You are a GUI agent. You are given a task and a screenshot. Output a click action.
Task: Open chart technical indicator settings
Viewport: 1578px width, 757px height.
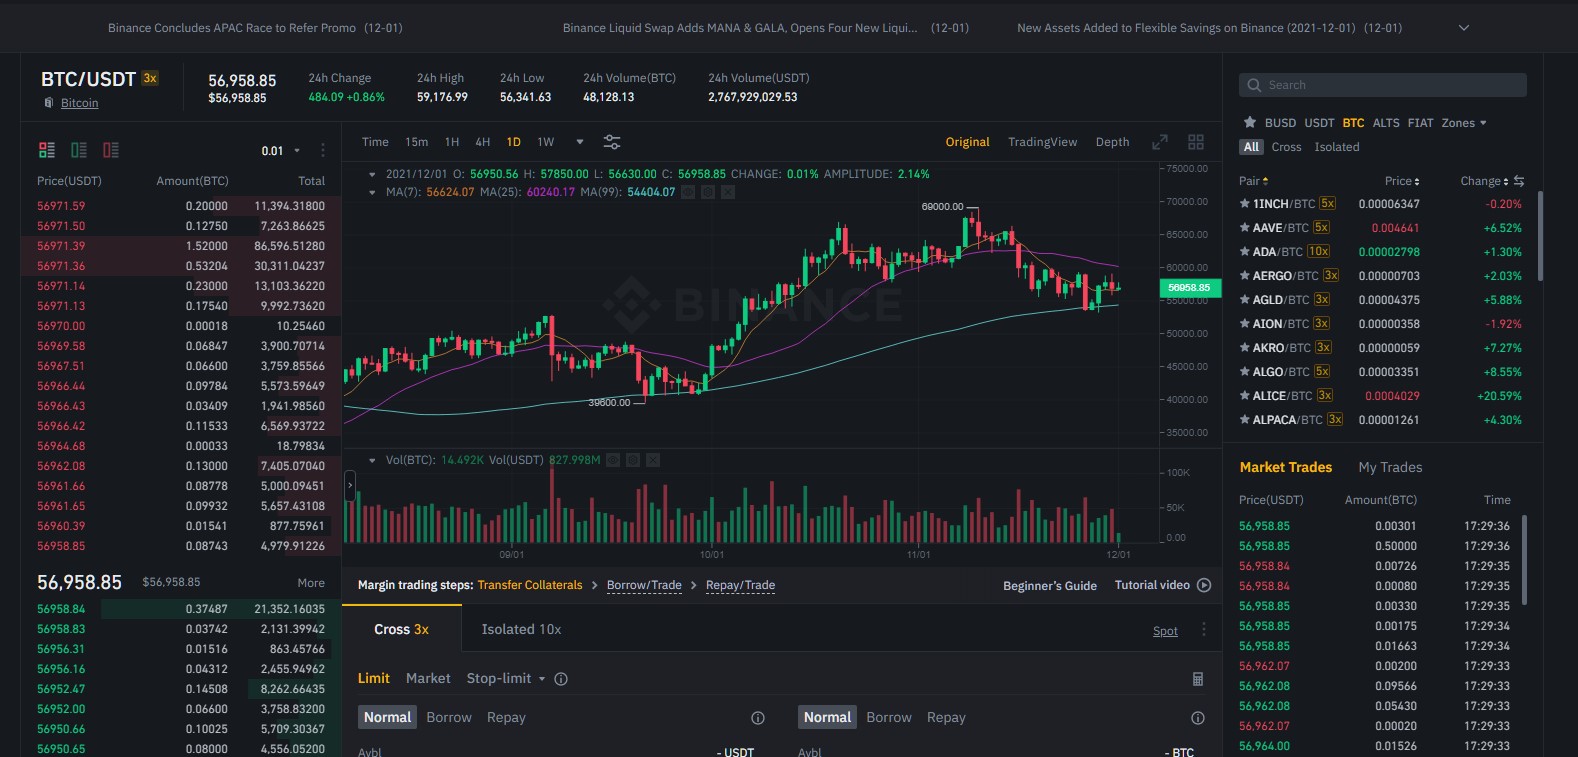click(x=612, y=142)
